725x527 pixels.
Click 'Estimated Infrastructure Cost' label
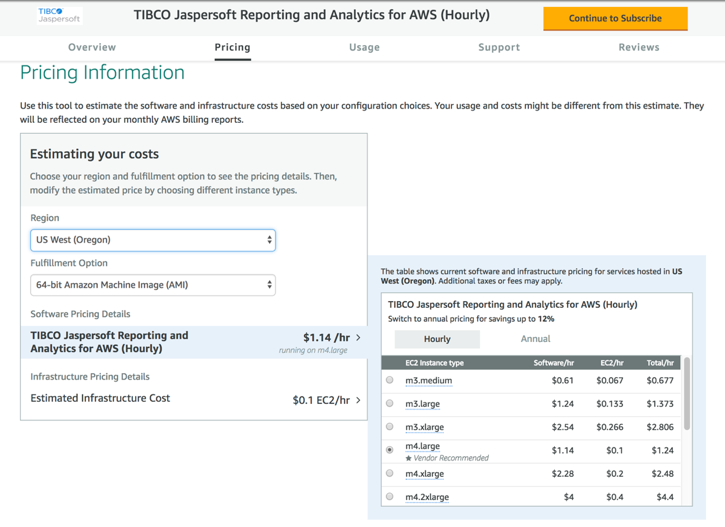[100, 398]
